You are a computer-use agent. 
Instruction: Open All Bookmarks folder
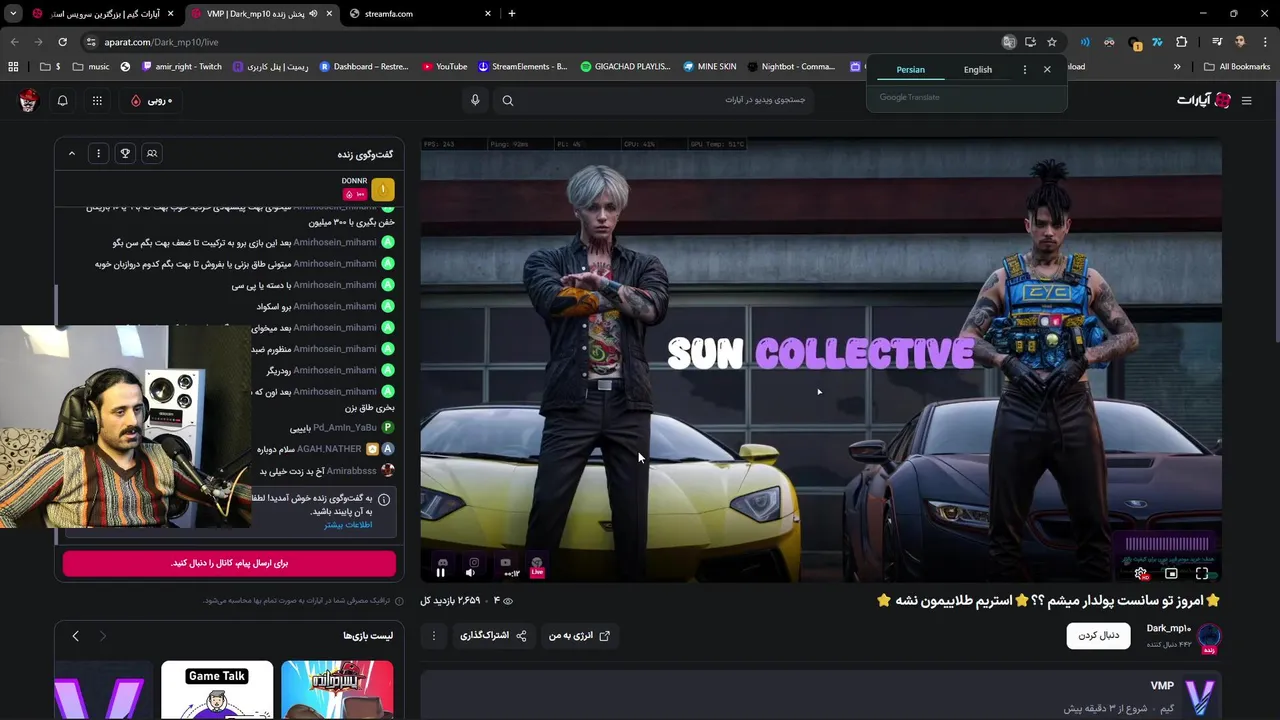click(x=1237, y=67)
